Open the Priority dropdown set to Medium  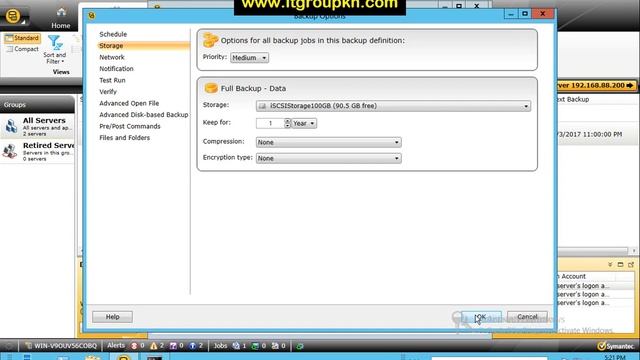click(249, 58)
